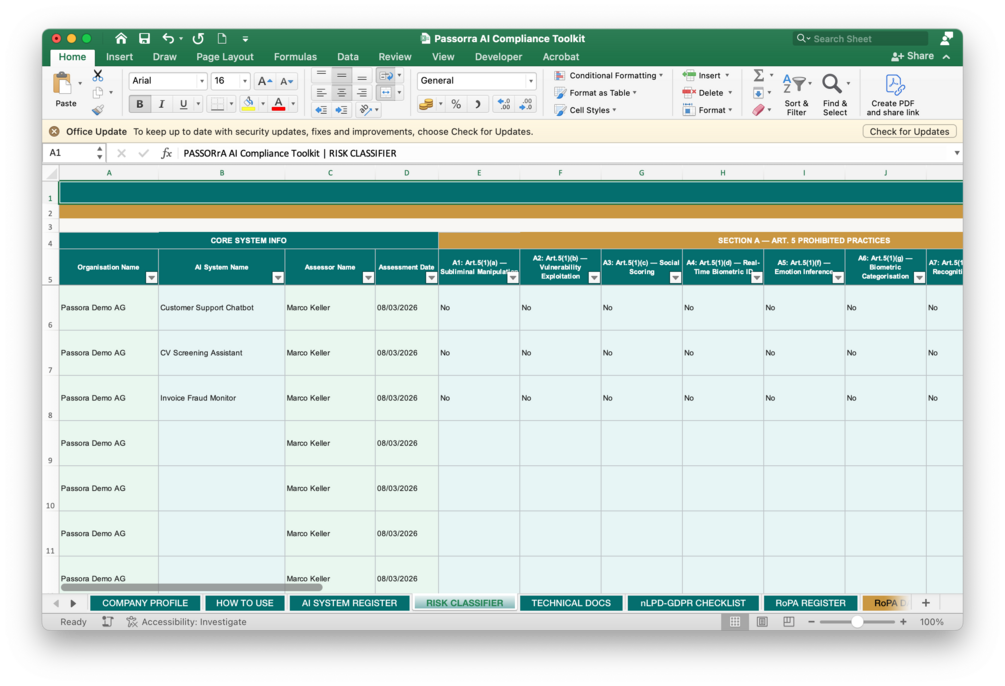Switch to the HOW TO USE sheet
1005x686 pixels.
pos(244,603)
